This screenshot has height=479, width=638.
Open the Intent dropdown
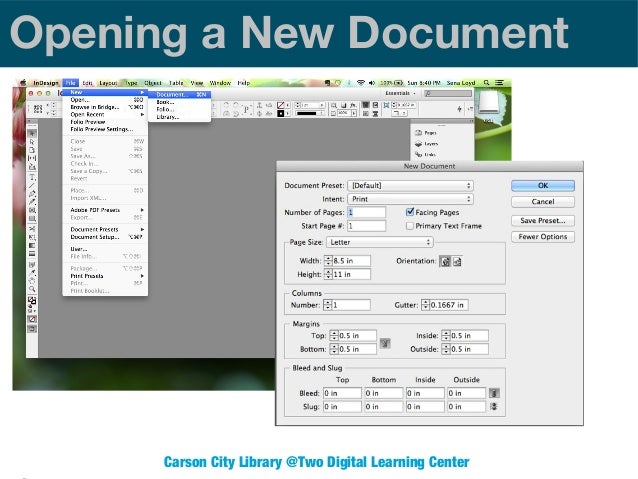click(x=411, y=199)
